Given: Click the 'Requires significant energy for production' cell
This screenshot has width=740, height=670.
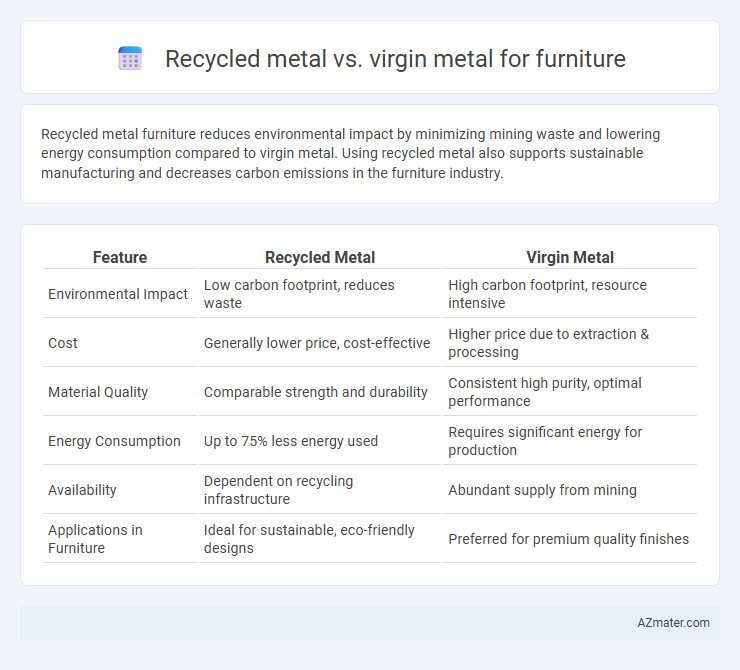Looking at the screenshot, I should pos(570,441).
